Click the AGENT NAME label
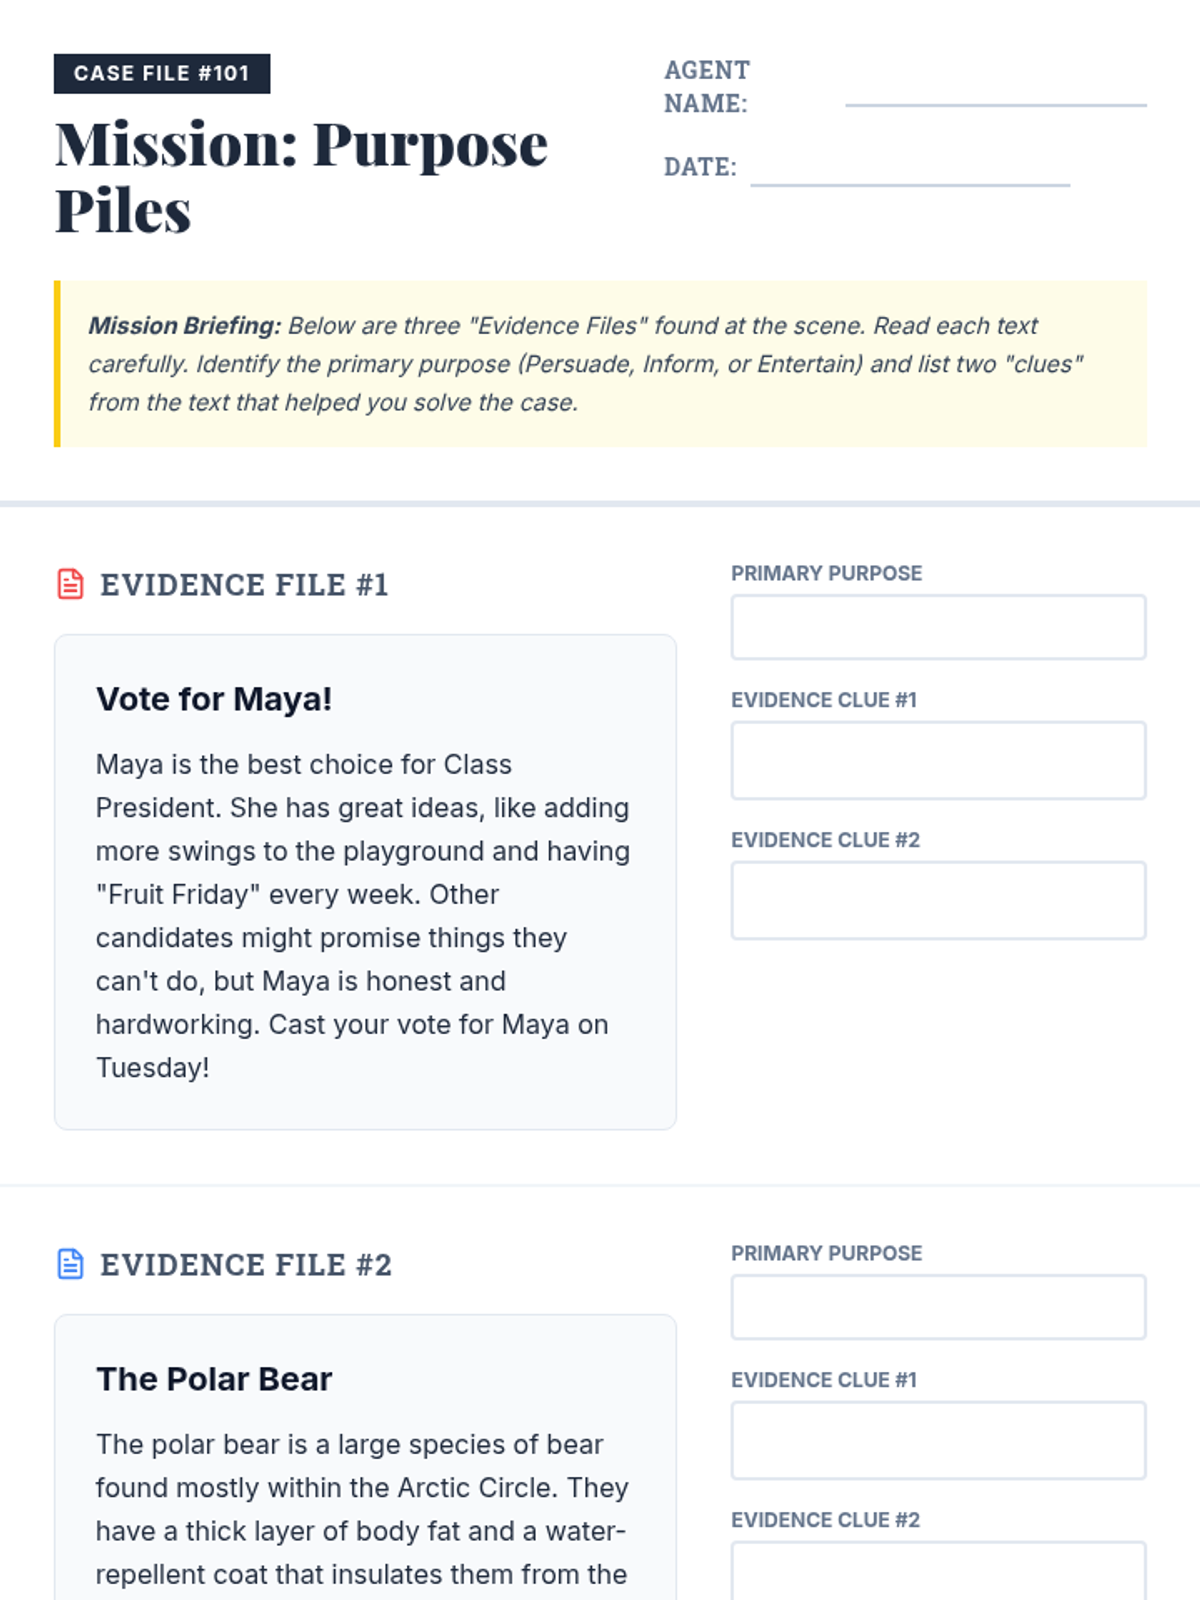Screen dimensions: 1200x1600 click(706, 86)
